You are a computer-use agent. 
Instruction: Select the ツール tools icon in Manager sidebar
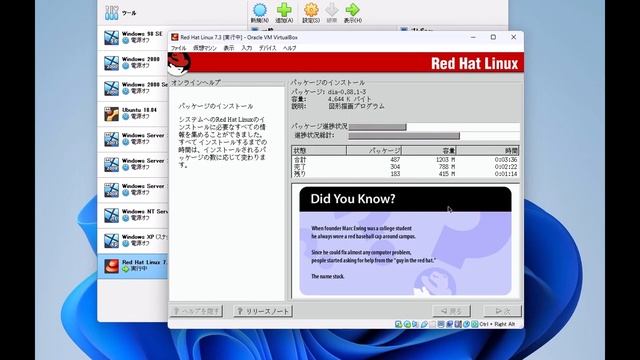point(111,13)
